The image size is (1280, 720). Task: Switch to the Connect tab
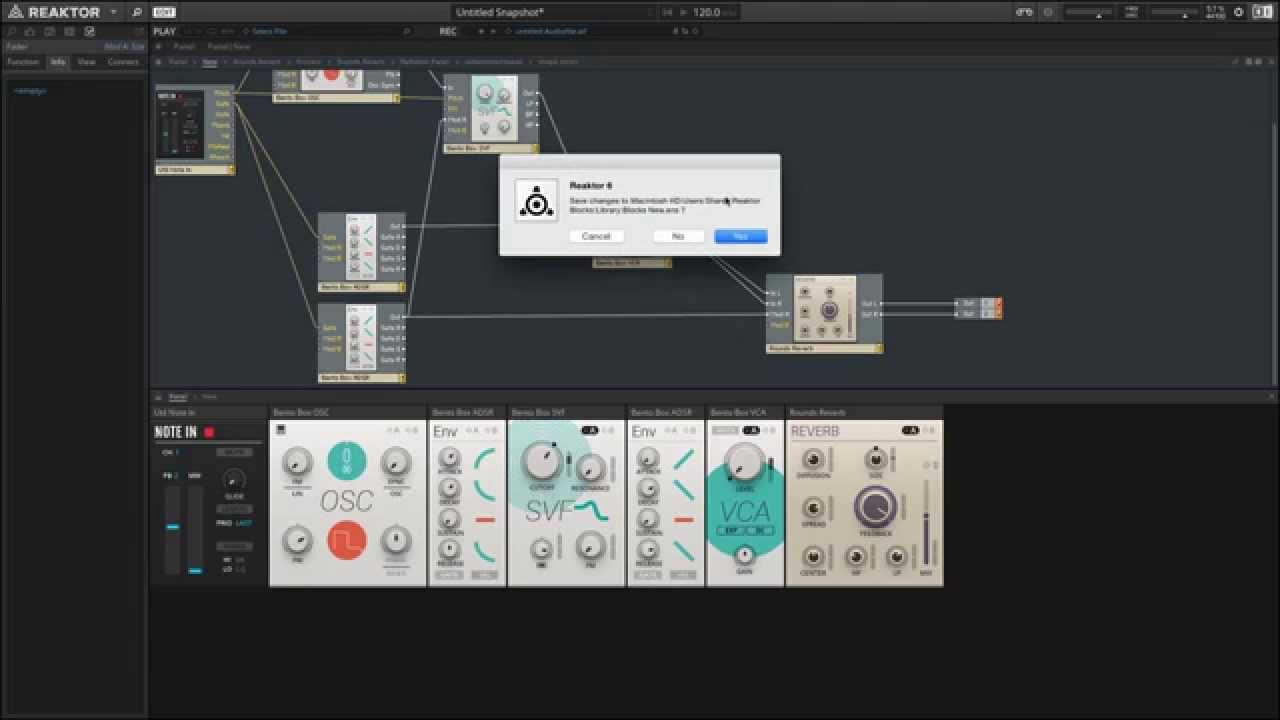(x=123, y=62)
